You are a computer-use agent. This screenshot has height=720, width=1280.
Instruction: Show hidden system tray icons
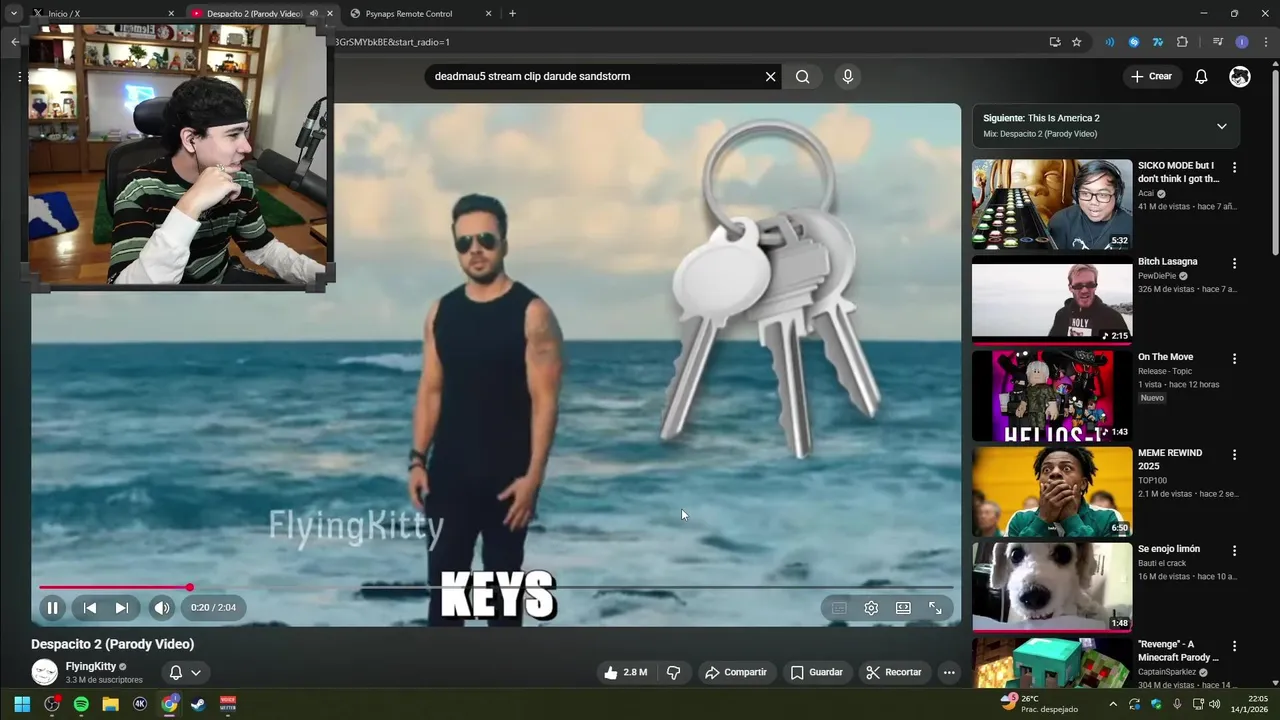coord(1113,704)
